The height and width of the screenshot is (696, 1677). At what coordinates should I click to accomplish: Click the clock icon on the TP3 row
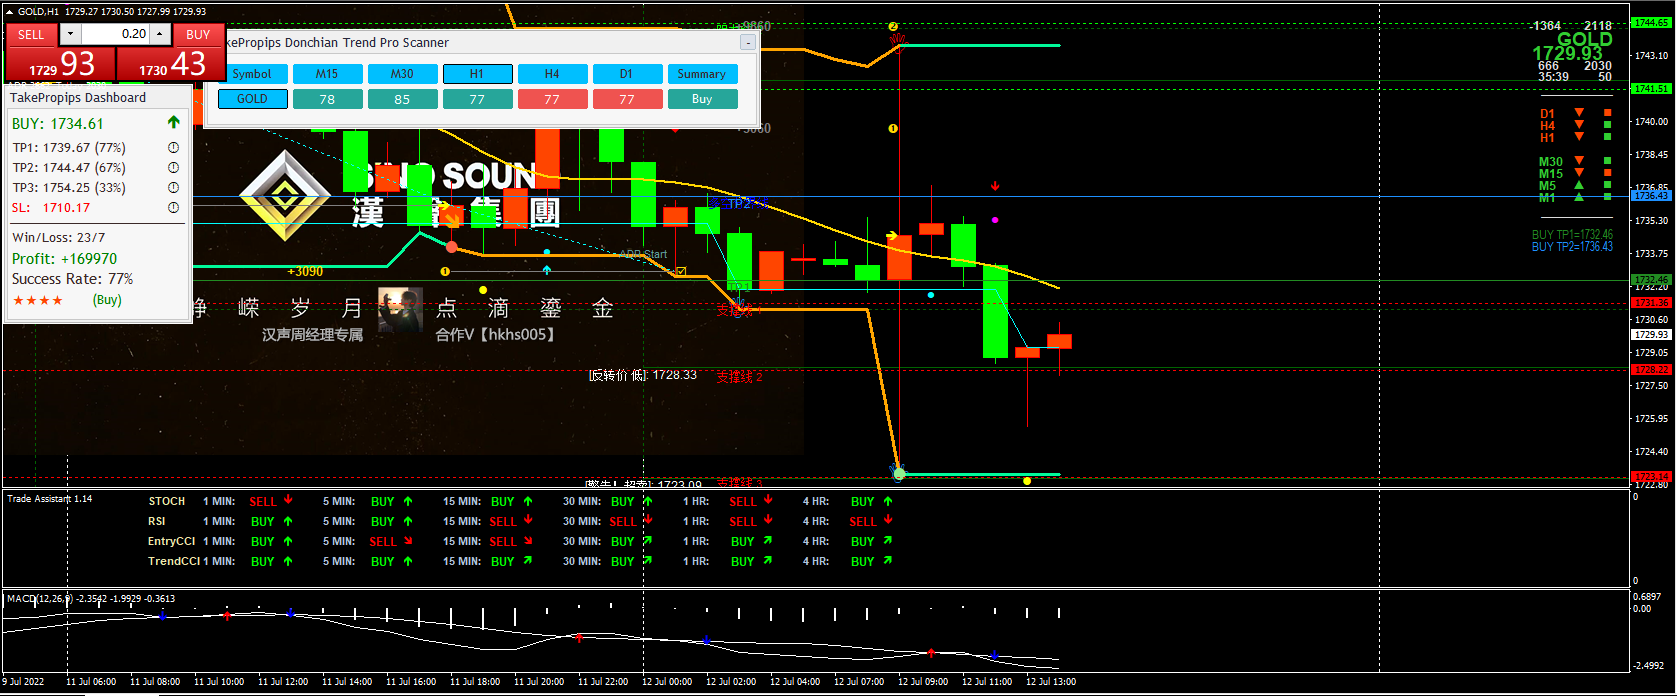[x=173, y=187]
